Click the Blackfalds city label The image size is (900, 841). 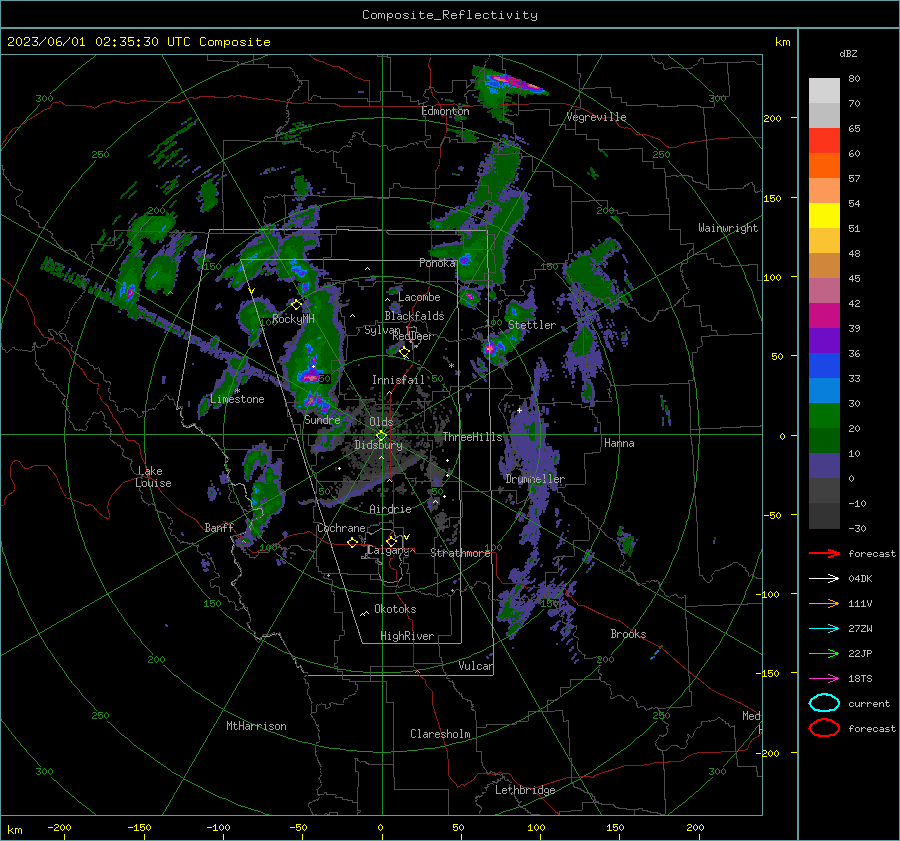point(414,316)
